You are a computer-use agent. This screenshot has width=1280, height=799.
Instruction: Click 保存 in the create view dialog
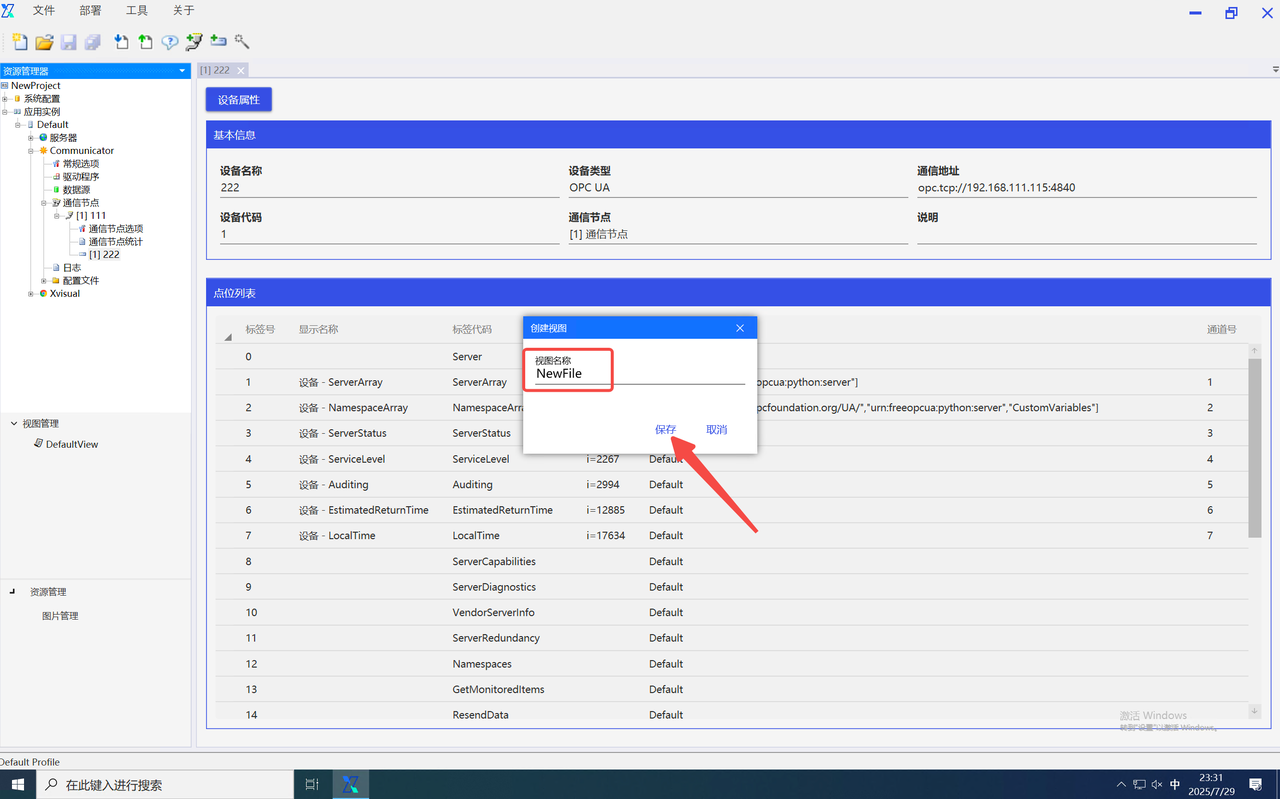click(x=666, y=430)
